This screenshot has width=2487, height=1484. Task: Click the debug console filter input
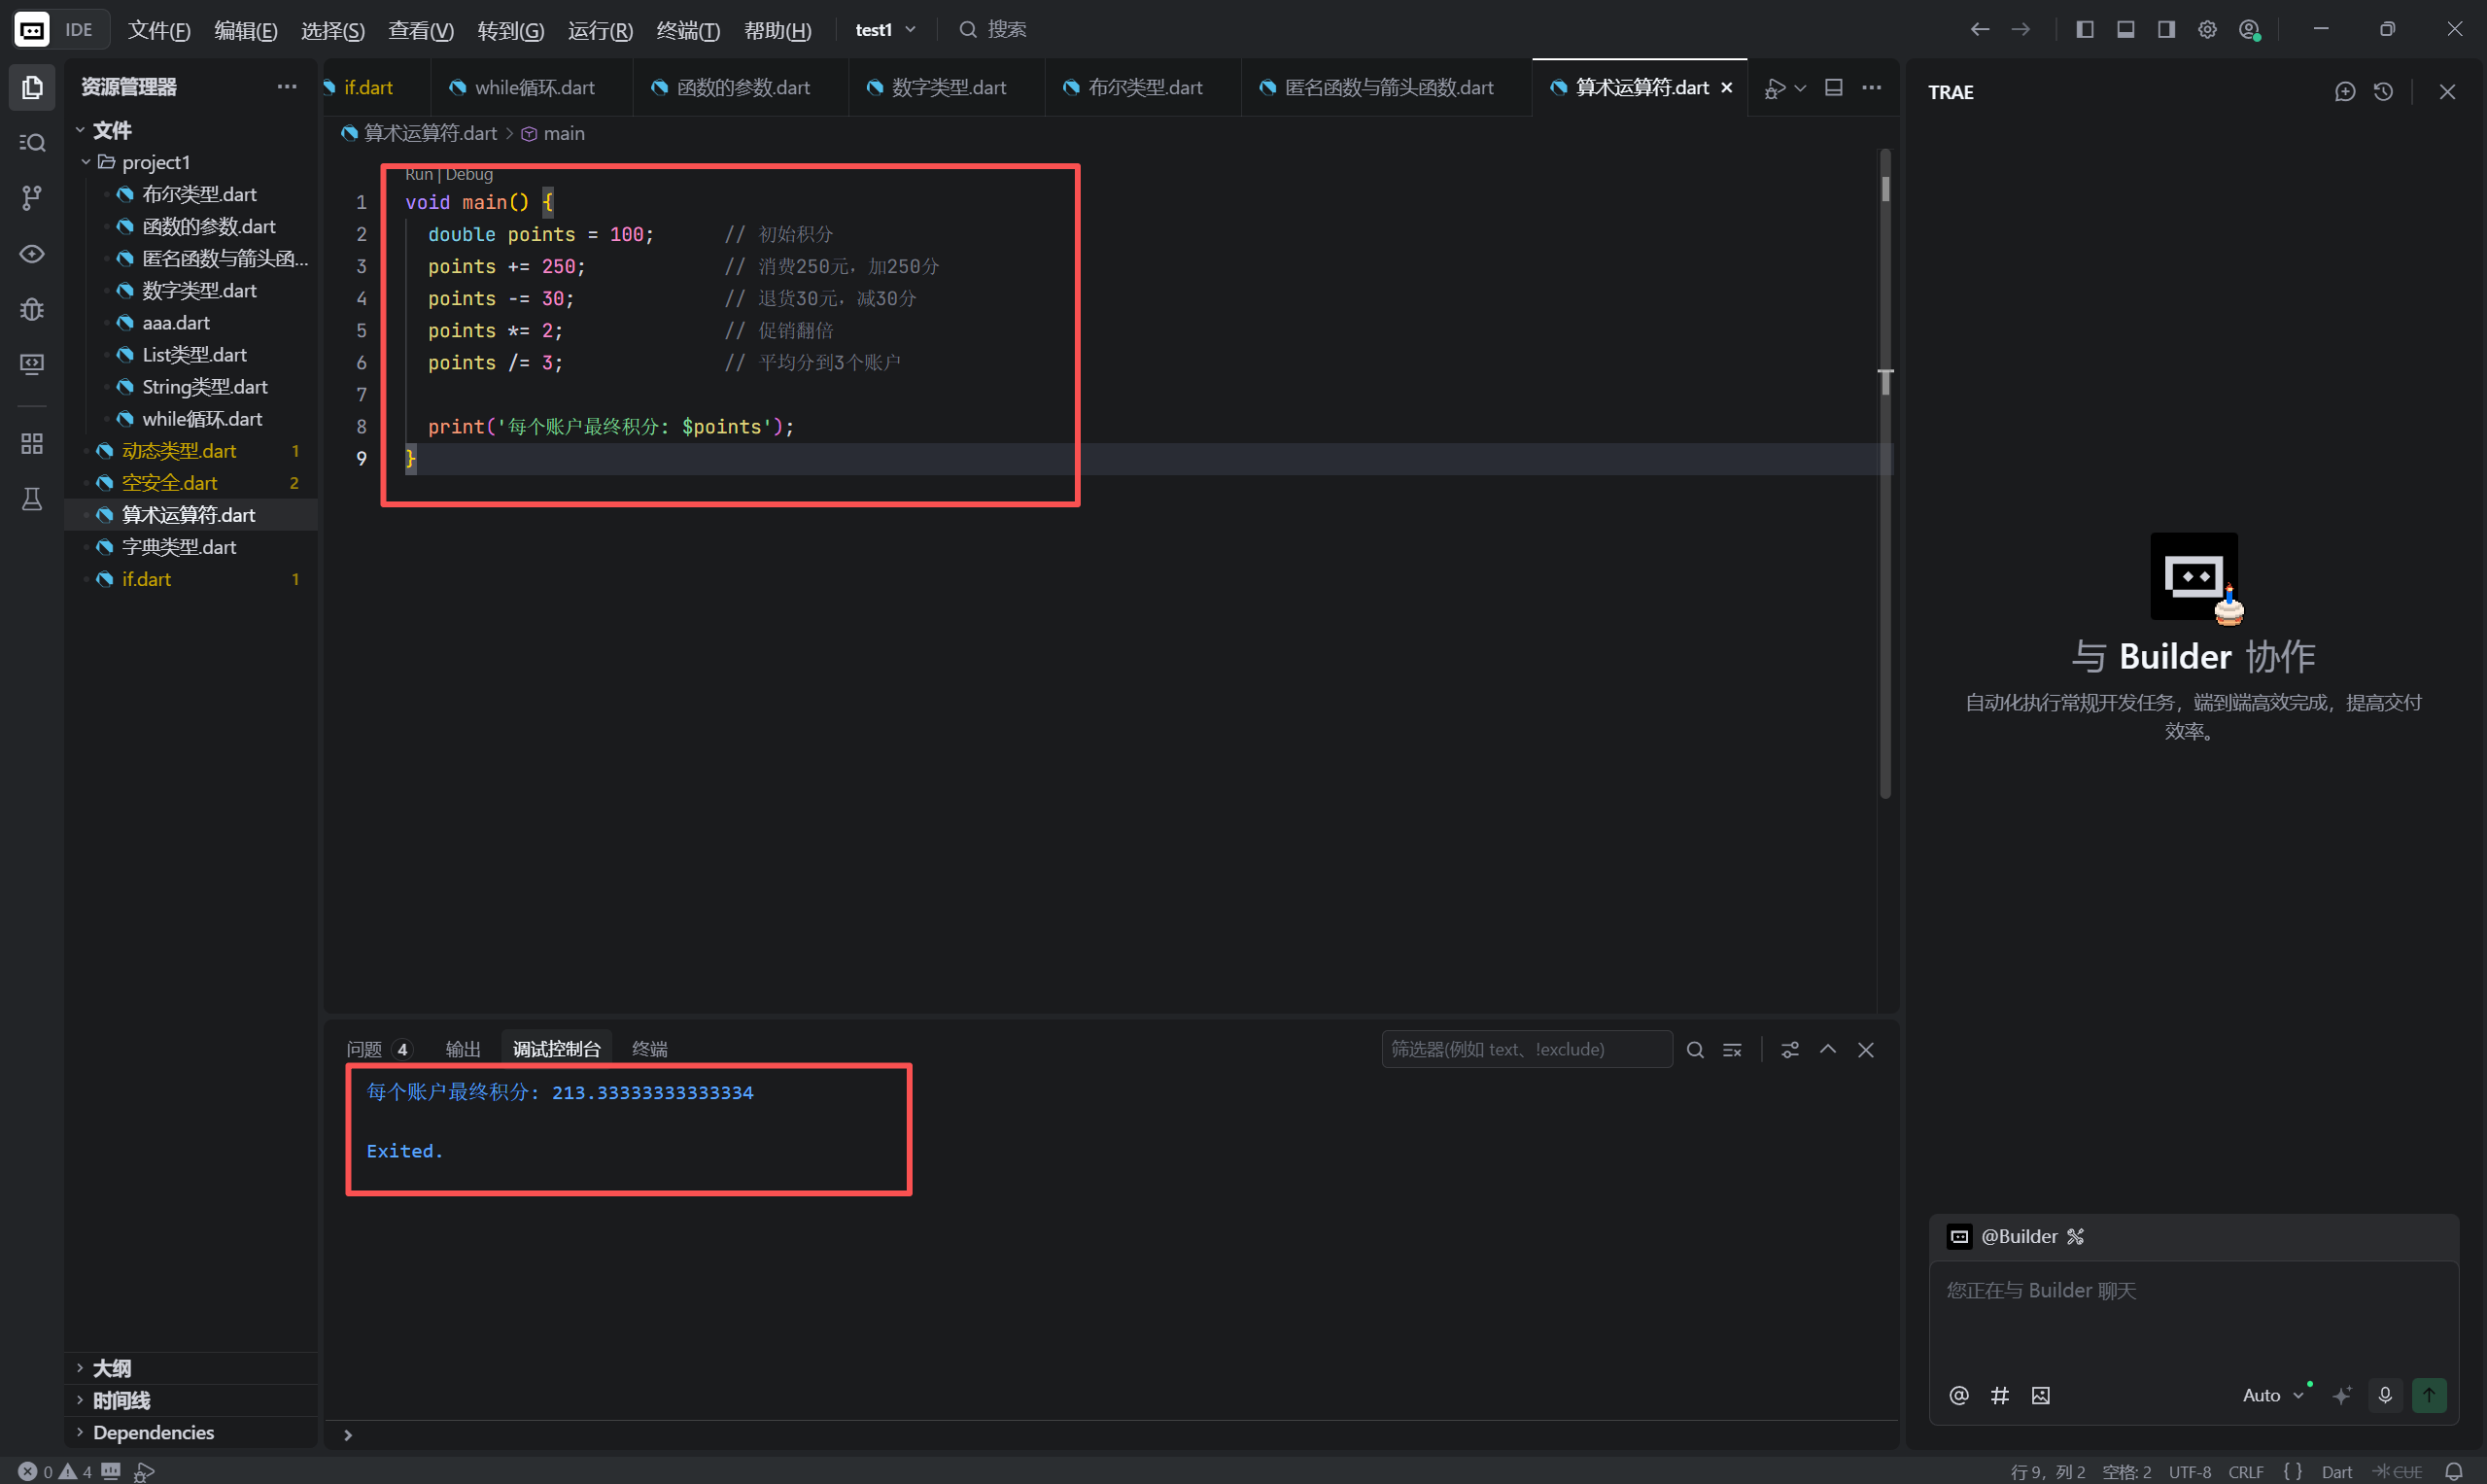tap(1526, 1049)
